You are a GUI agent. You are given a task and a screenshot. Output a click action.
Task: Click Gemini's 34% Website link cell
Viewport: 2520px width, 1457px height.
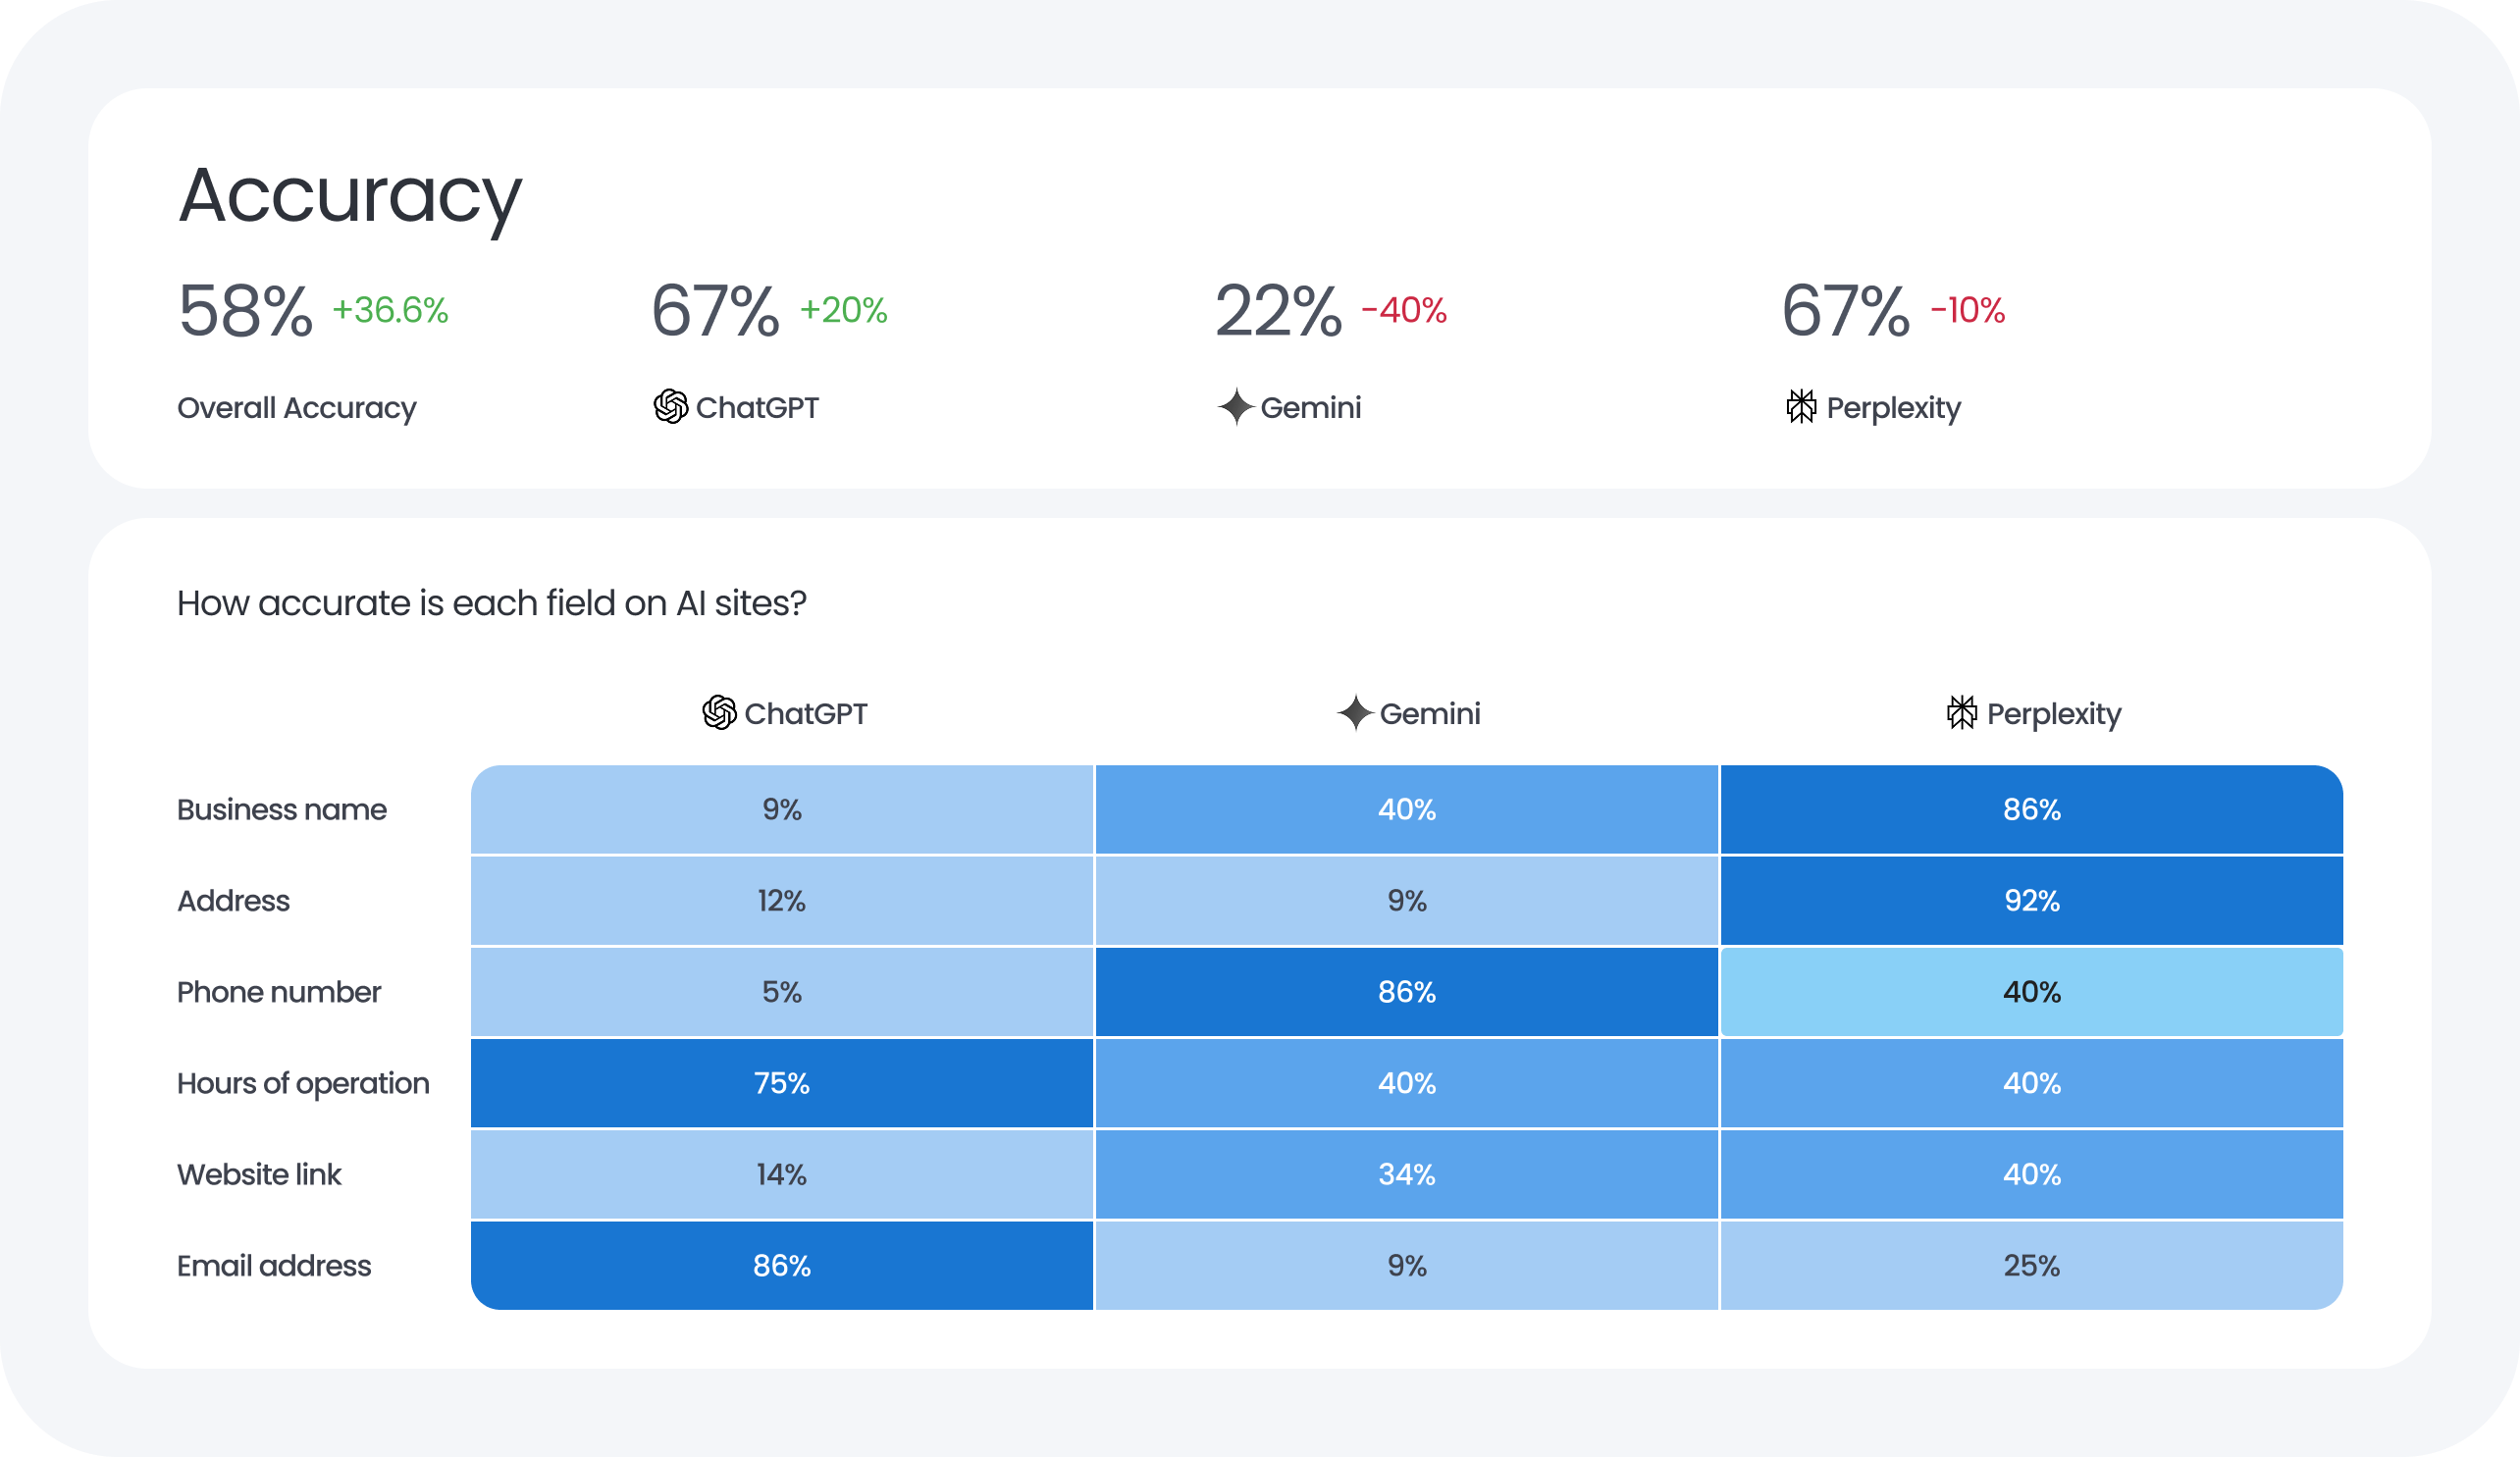click(1406, 1174)
